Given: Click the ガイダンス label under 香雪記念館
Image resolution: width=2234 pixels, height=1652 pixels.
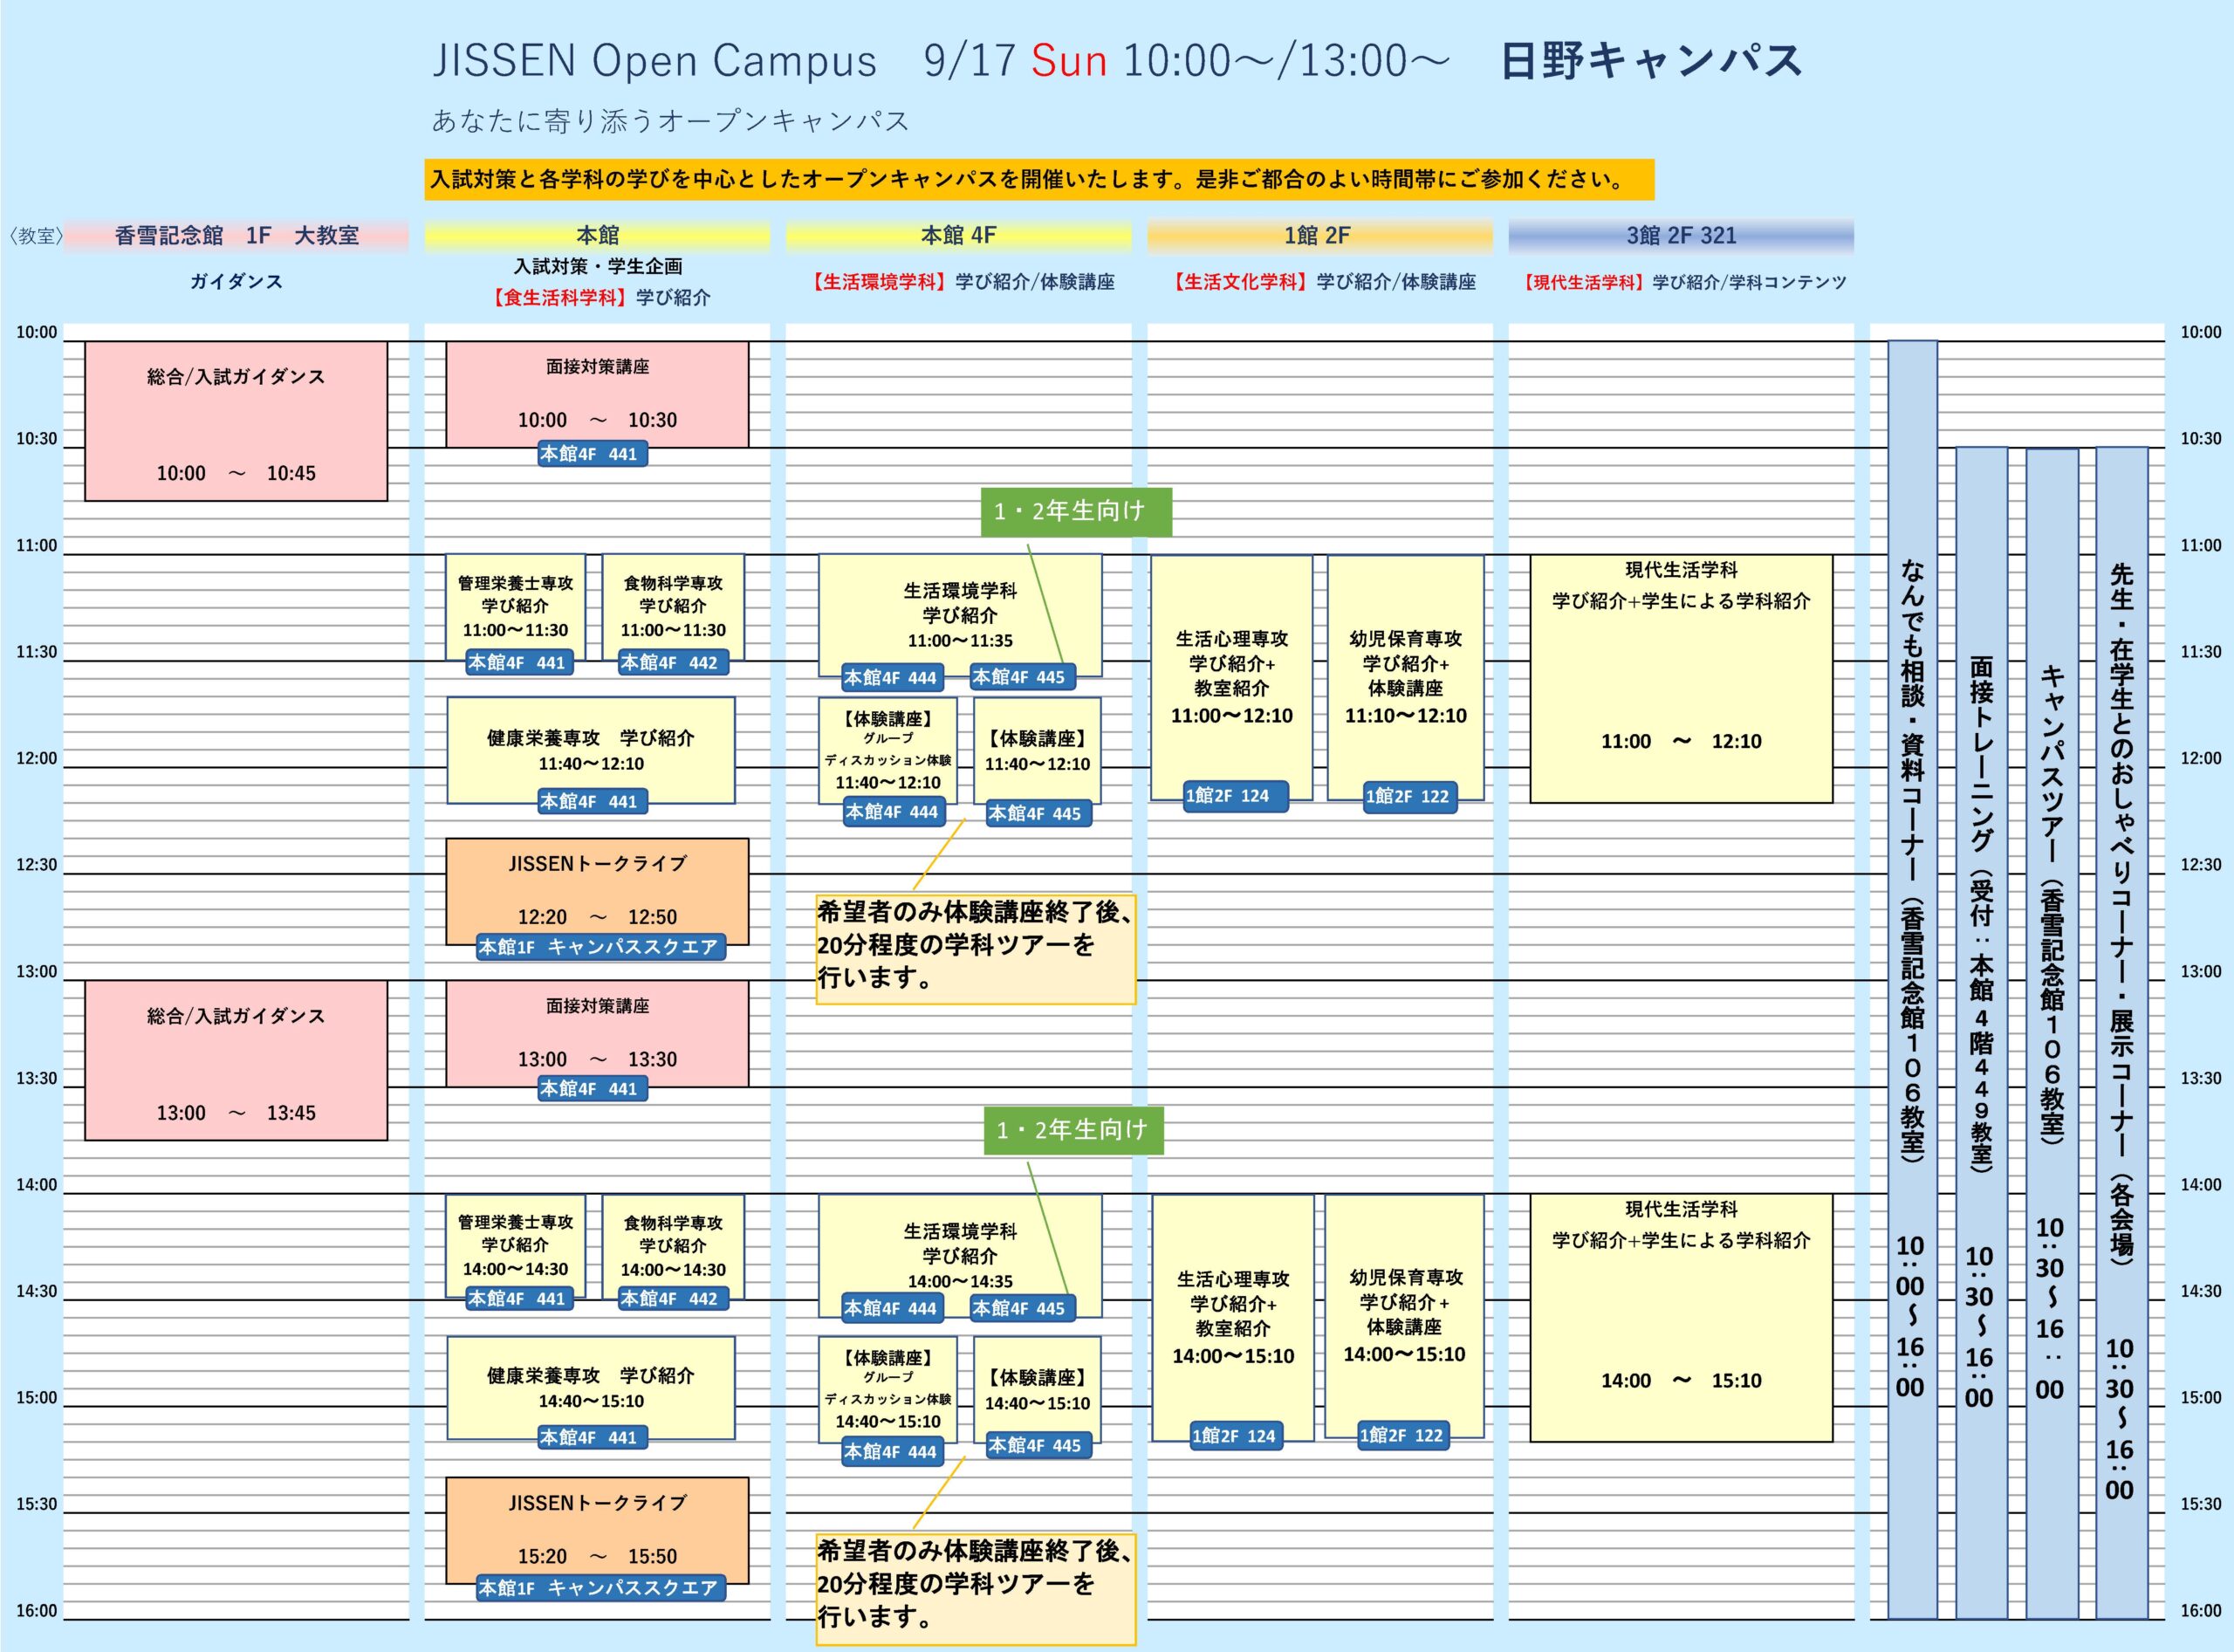Looking at the screenshot, I should (x=236, y=282).
